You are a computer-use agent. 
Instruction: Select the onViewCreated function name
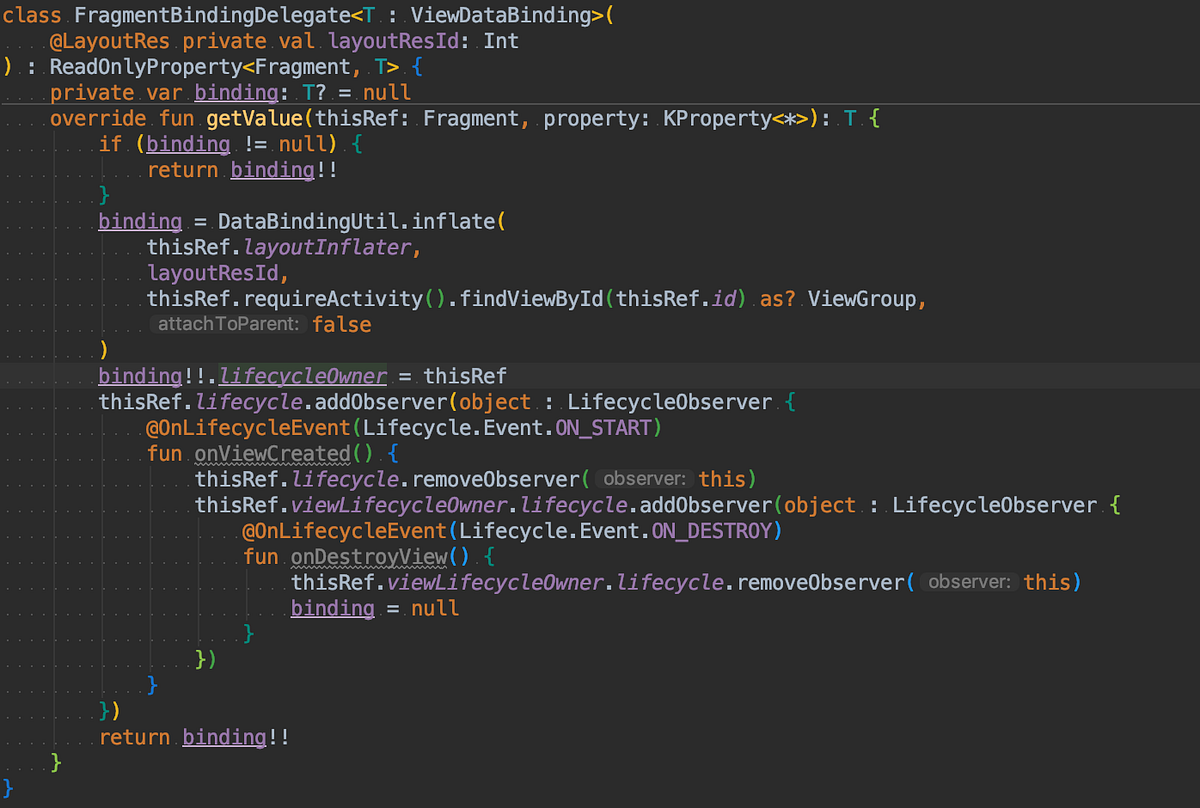click(x=272, y=453)
